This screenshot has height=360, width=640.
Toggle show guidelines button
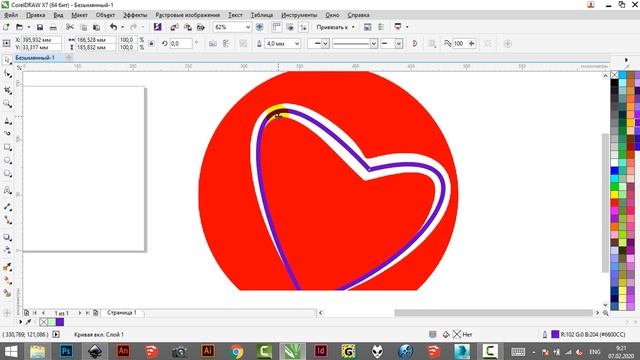click(303, 27)
